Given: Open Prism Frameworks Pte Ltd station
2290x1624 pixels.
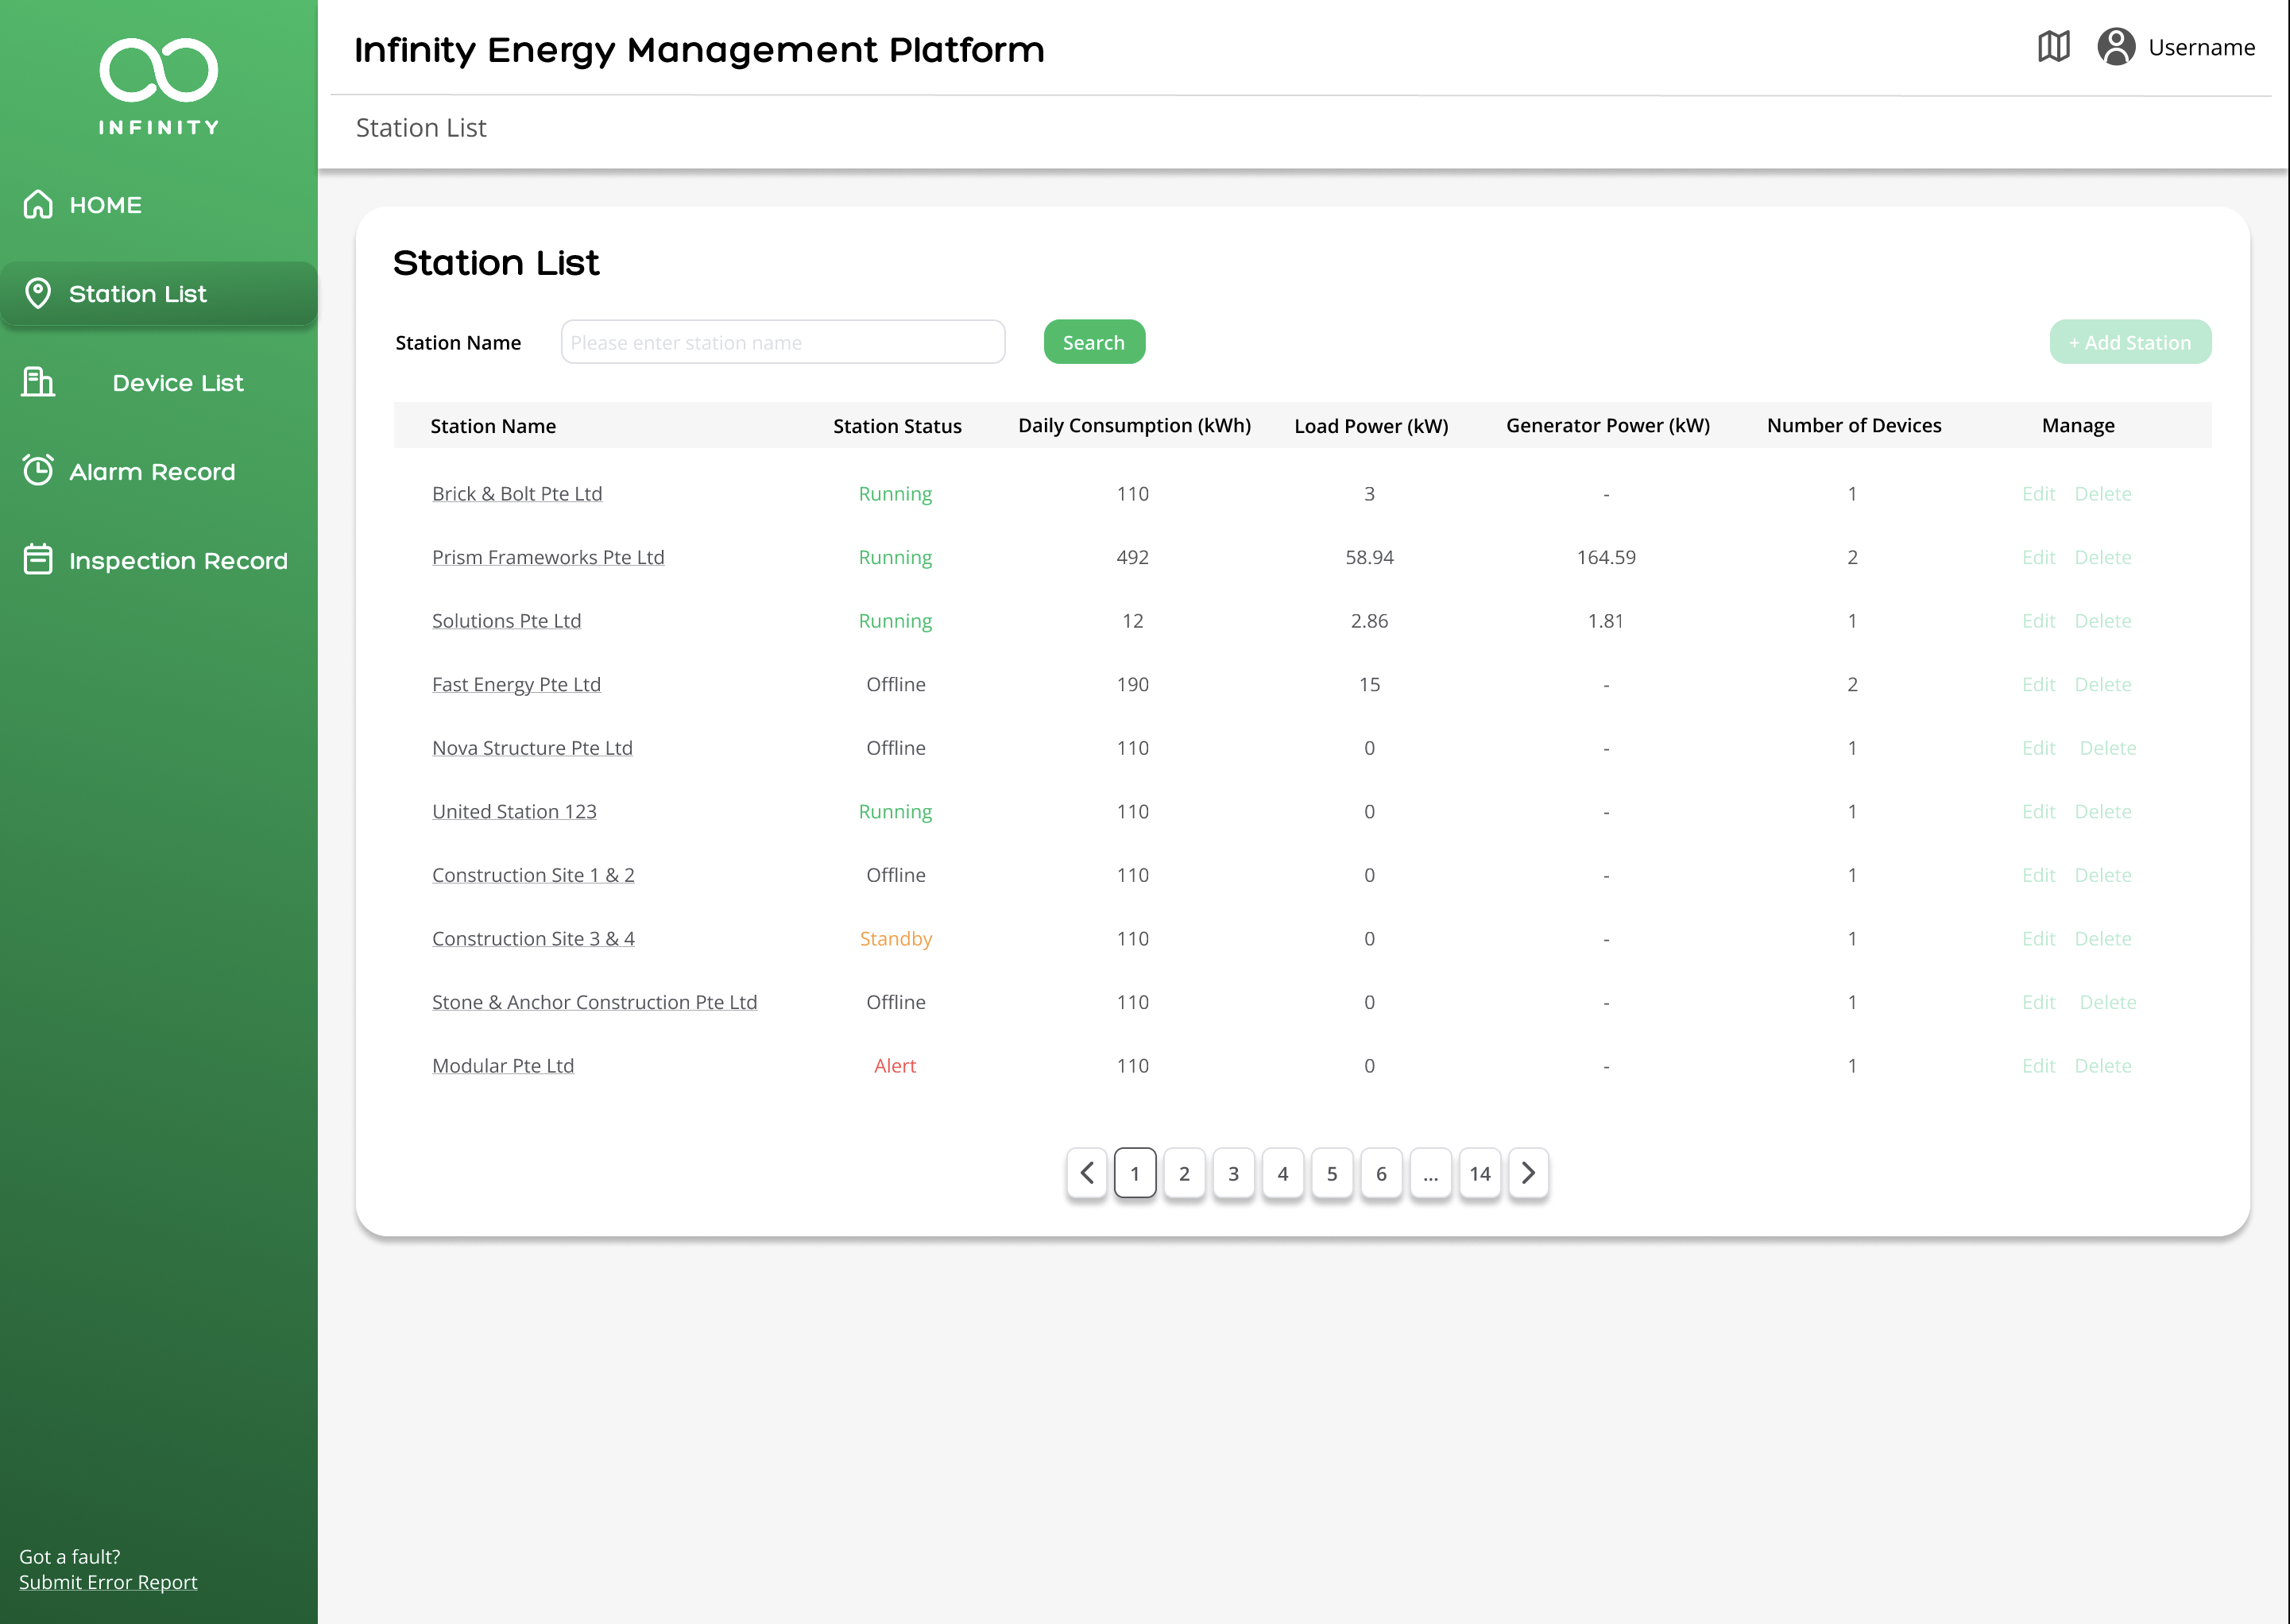Looking at the screenshot, I should pos(548,557).
